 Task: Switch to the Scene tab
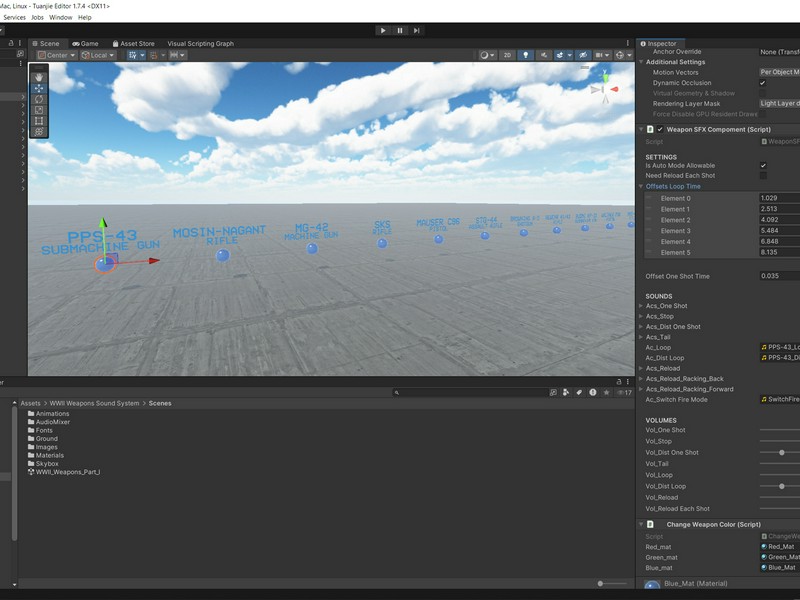pyautogui.click(x=46, y=43)
